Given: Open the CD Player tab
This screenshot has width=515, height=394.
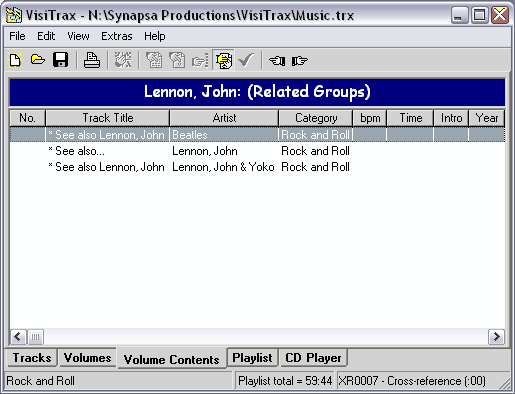Looking at the screenshot, I should pos(313,358).
